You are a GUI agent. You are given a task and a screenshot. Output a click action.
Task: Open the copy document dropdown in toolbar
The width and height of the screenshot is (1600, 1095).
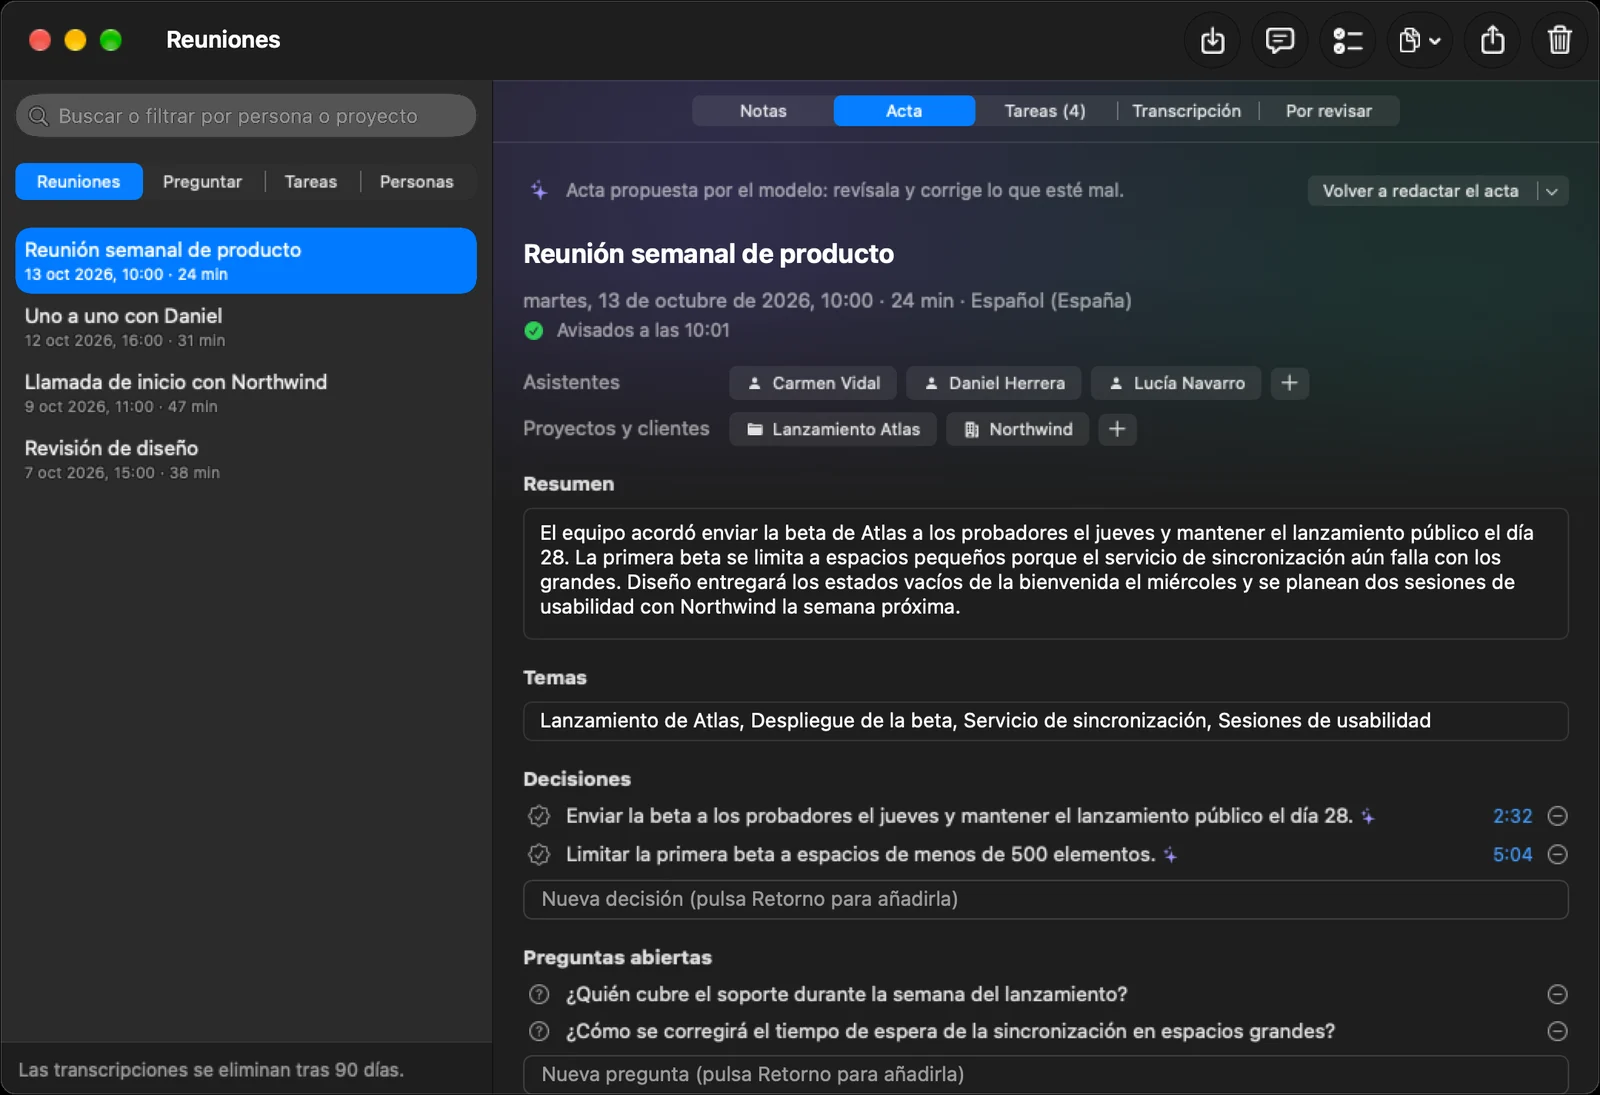[x=1420, y=40]
